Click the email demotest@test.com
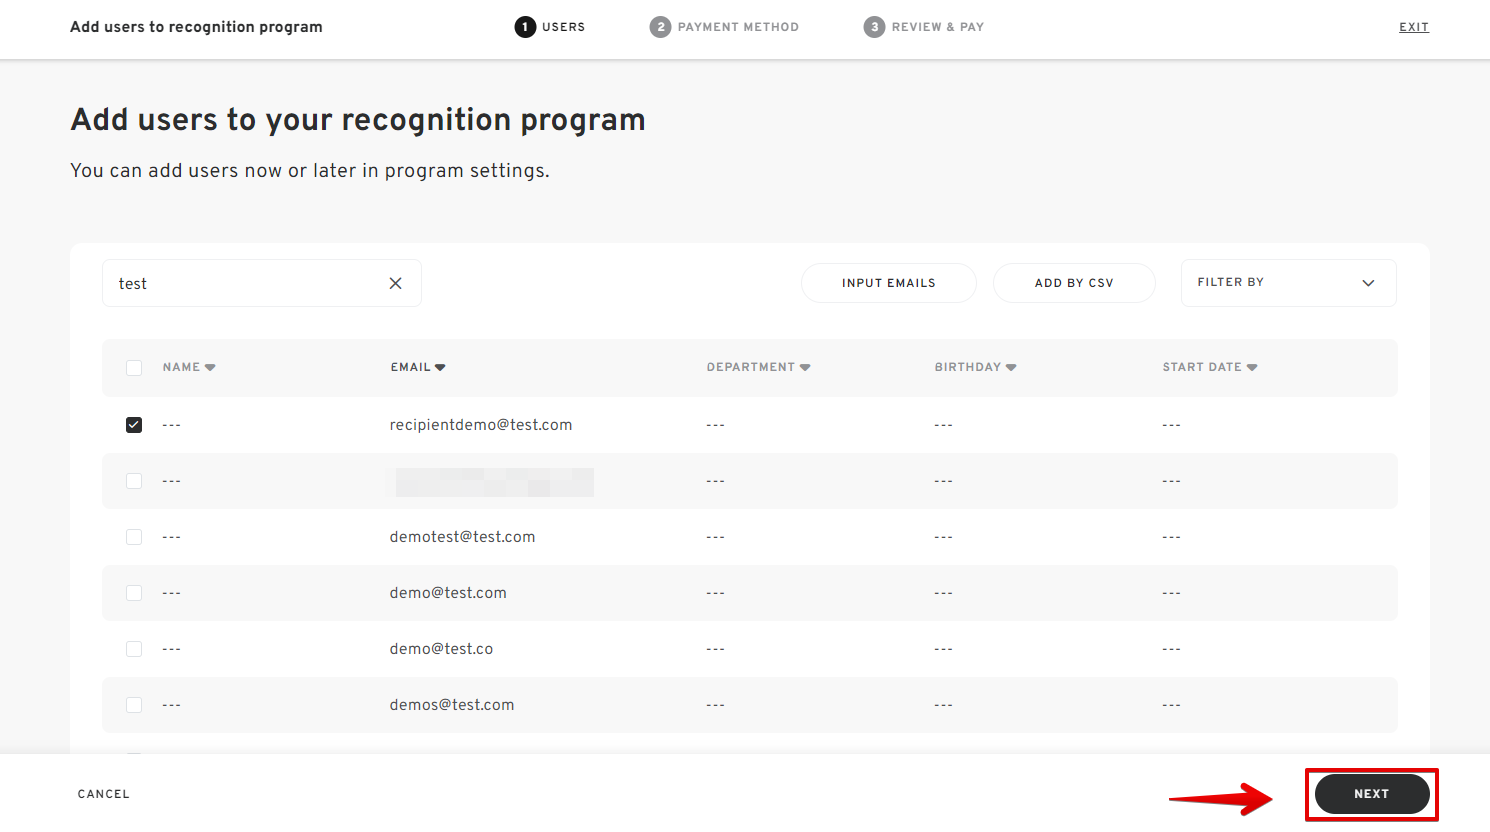Viewport: 1490px width, 832px height. coord(463,537)
